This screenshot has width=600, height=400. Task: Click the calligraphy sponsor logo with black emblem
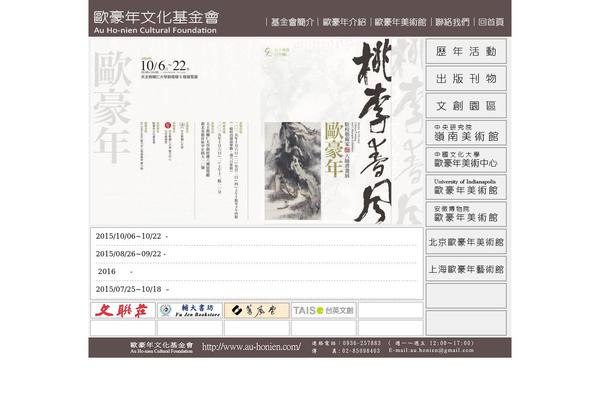tap(257, 310)
